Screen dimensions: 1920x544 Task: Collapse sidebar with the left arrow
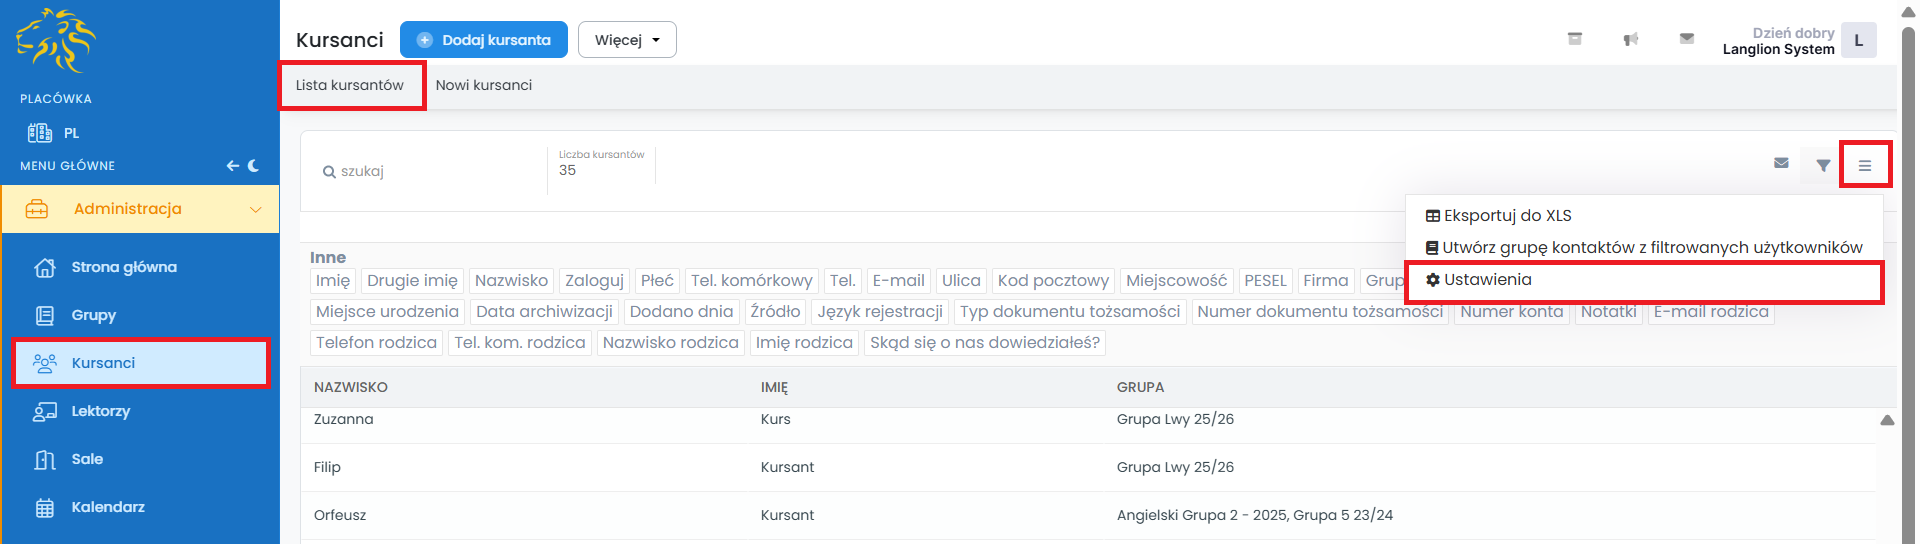(232, 166)
